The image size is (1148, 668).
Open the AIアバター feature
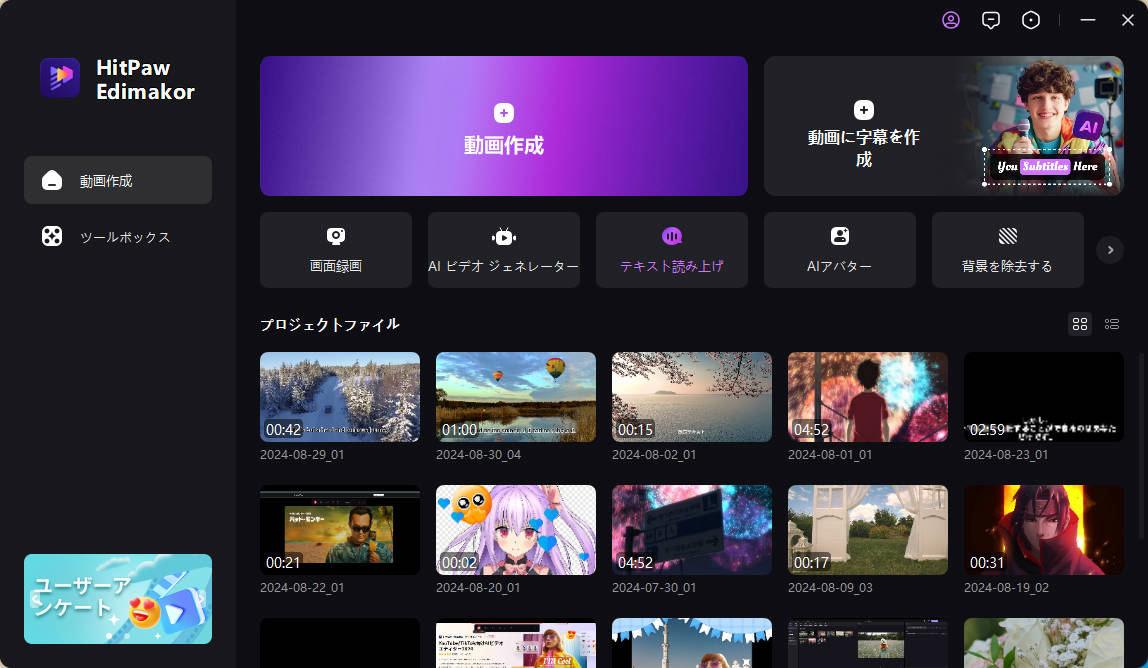click(x=839, y=249)
